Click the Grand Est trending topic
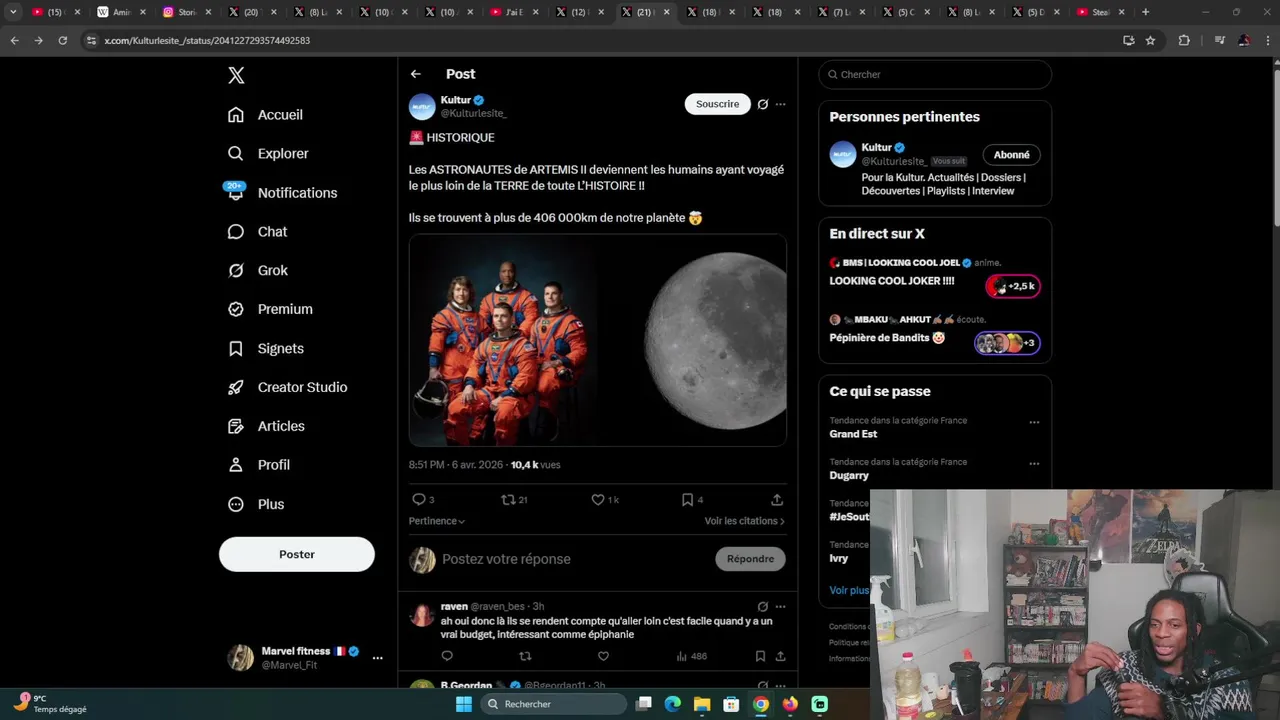Viewport: 1280px width, 720px height. coord(853,434)
